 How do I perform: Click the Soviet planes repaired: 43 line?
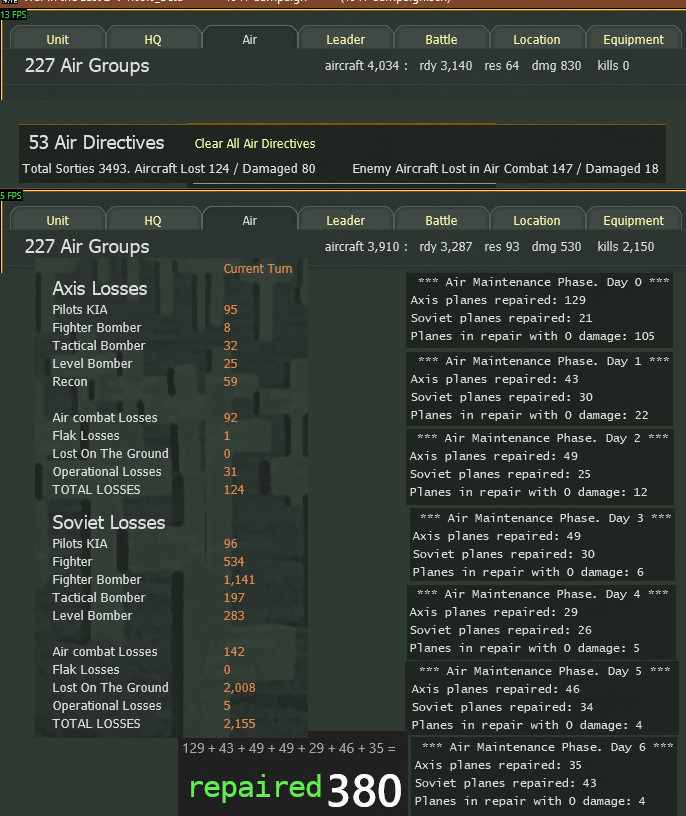[505, 783]
